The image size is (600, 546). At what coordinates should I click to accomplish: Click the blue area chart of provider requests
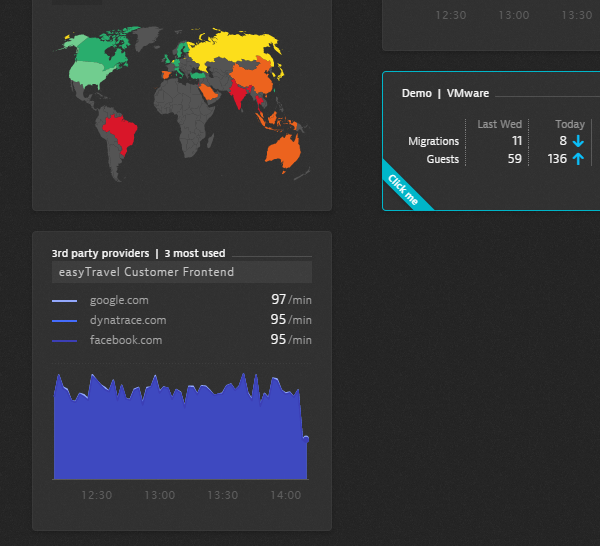(180, 432)
